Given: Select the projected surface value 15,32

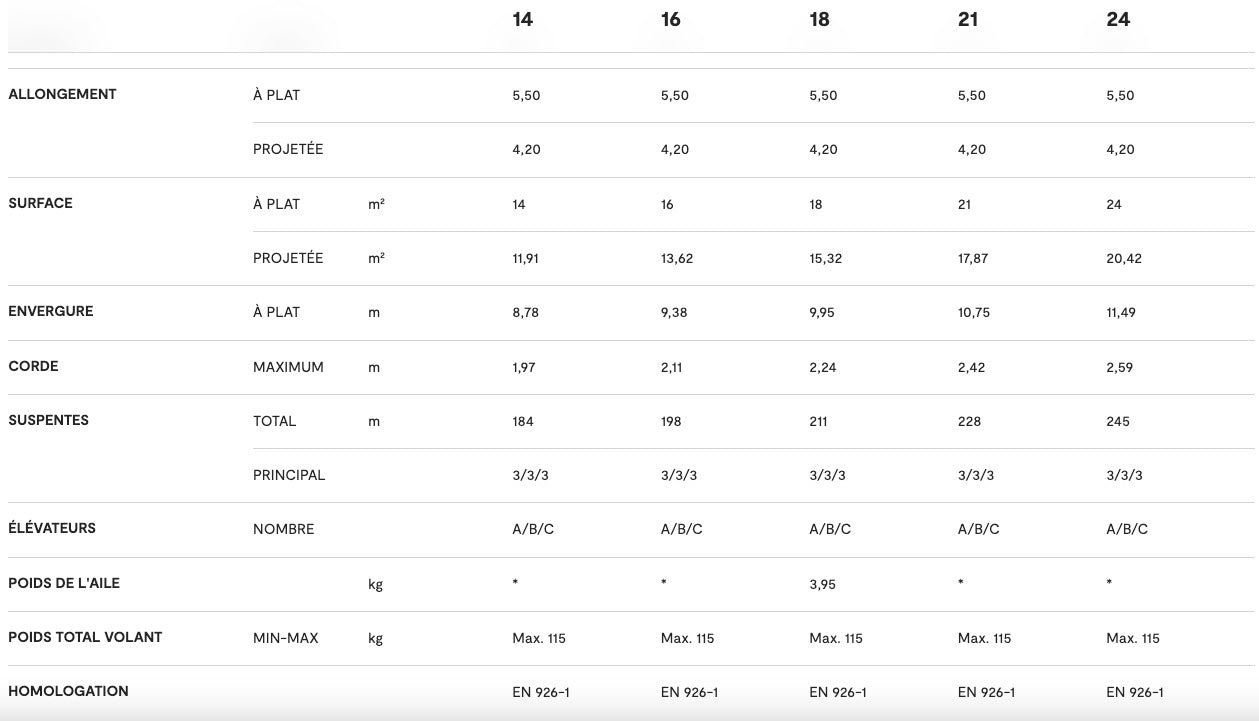Looking at the screenshot, I should tap(825, 258).
